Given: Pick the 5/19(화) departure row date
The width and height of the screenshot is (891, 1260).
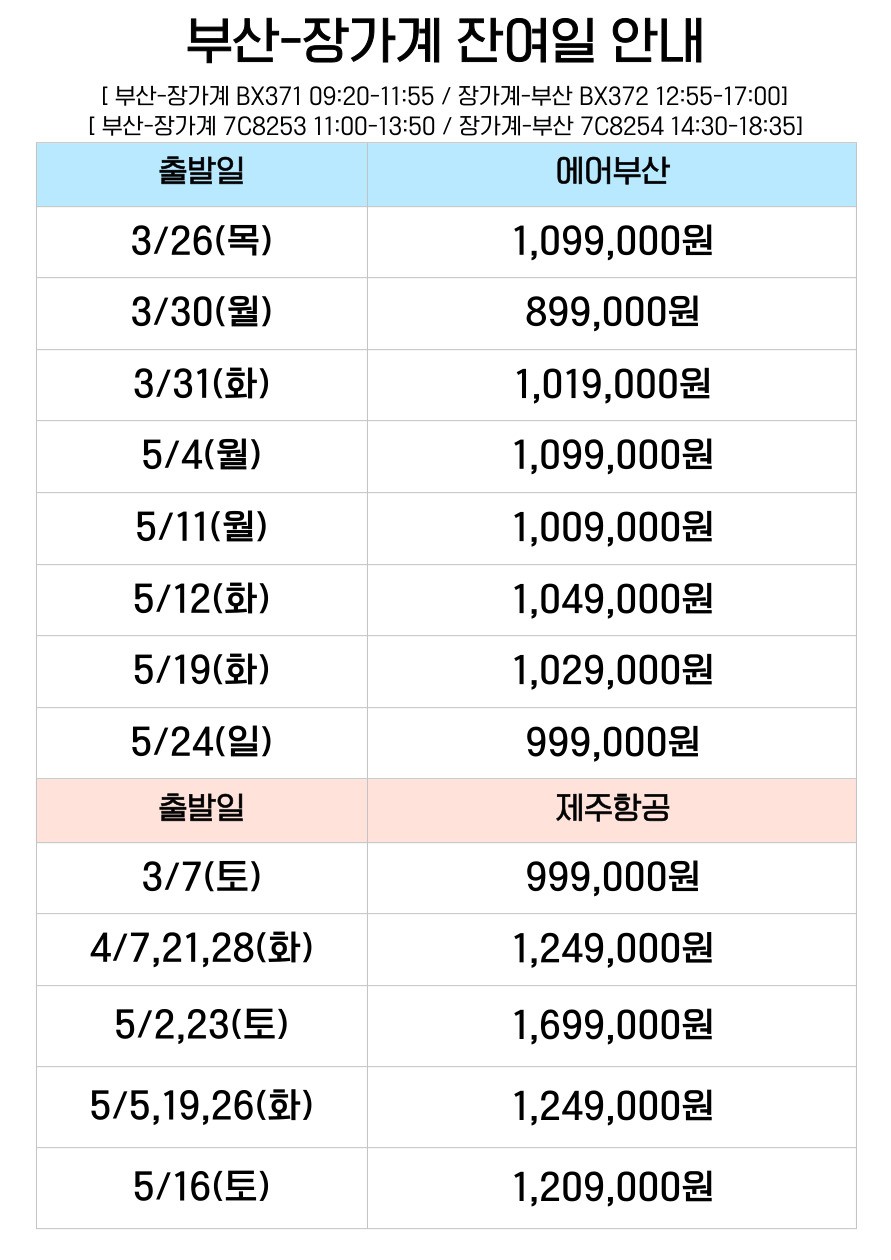Looking at the screenshot, I should pos(201,670).
